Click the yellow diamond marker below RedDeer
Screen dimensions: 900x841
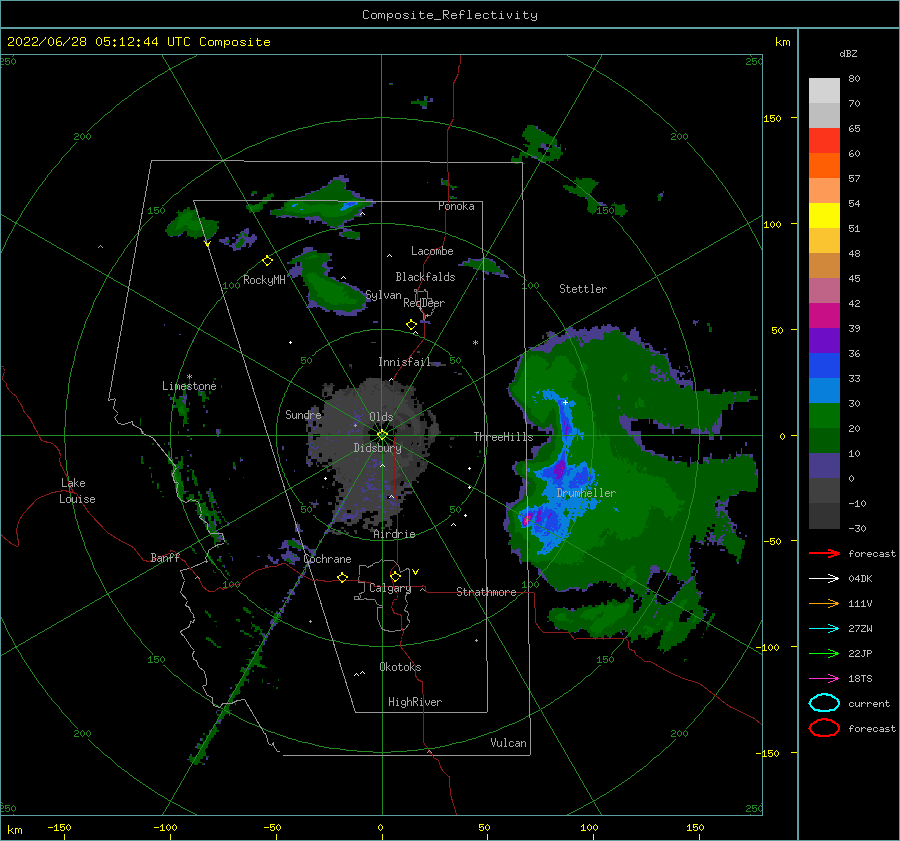[411, 324]
